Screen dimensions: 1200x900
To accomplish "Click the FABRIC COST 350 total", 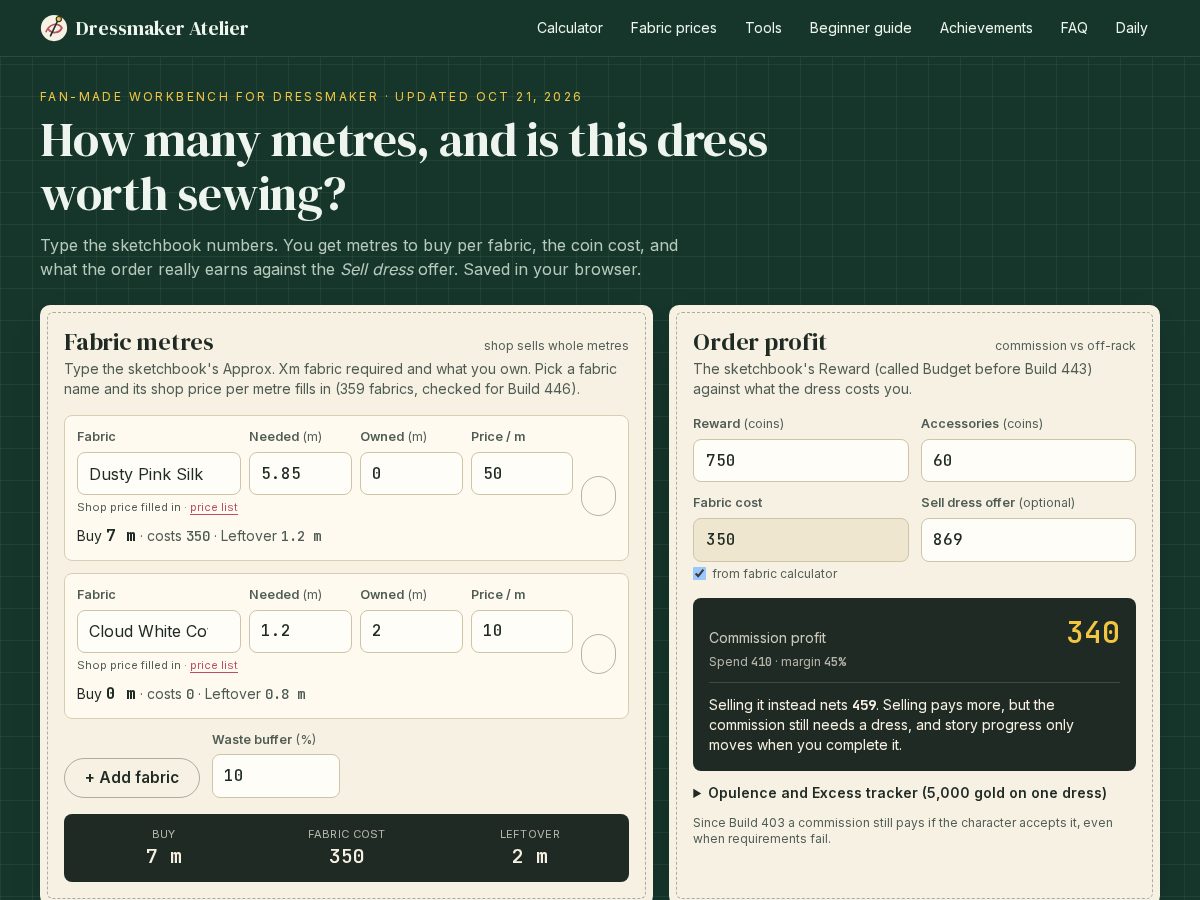I will [x=346, y=848].
